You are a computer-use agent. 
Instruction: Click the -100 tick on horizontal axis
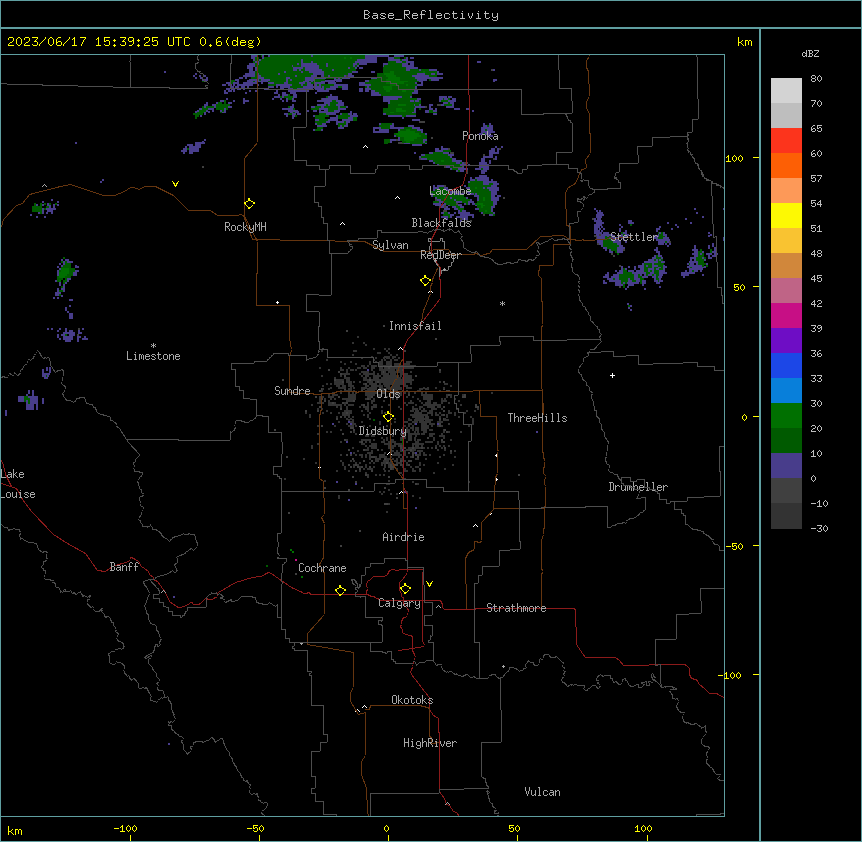click(125, 828)
